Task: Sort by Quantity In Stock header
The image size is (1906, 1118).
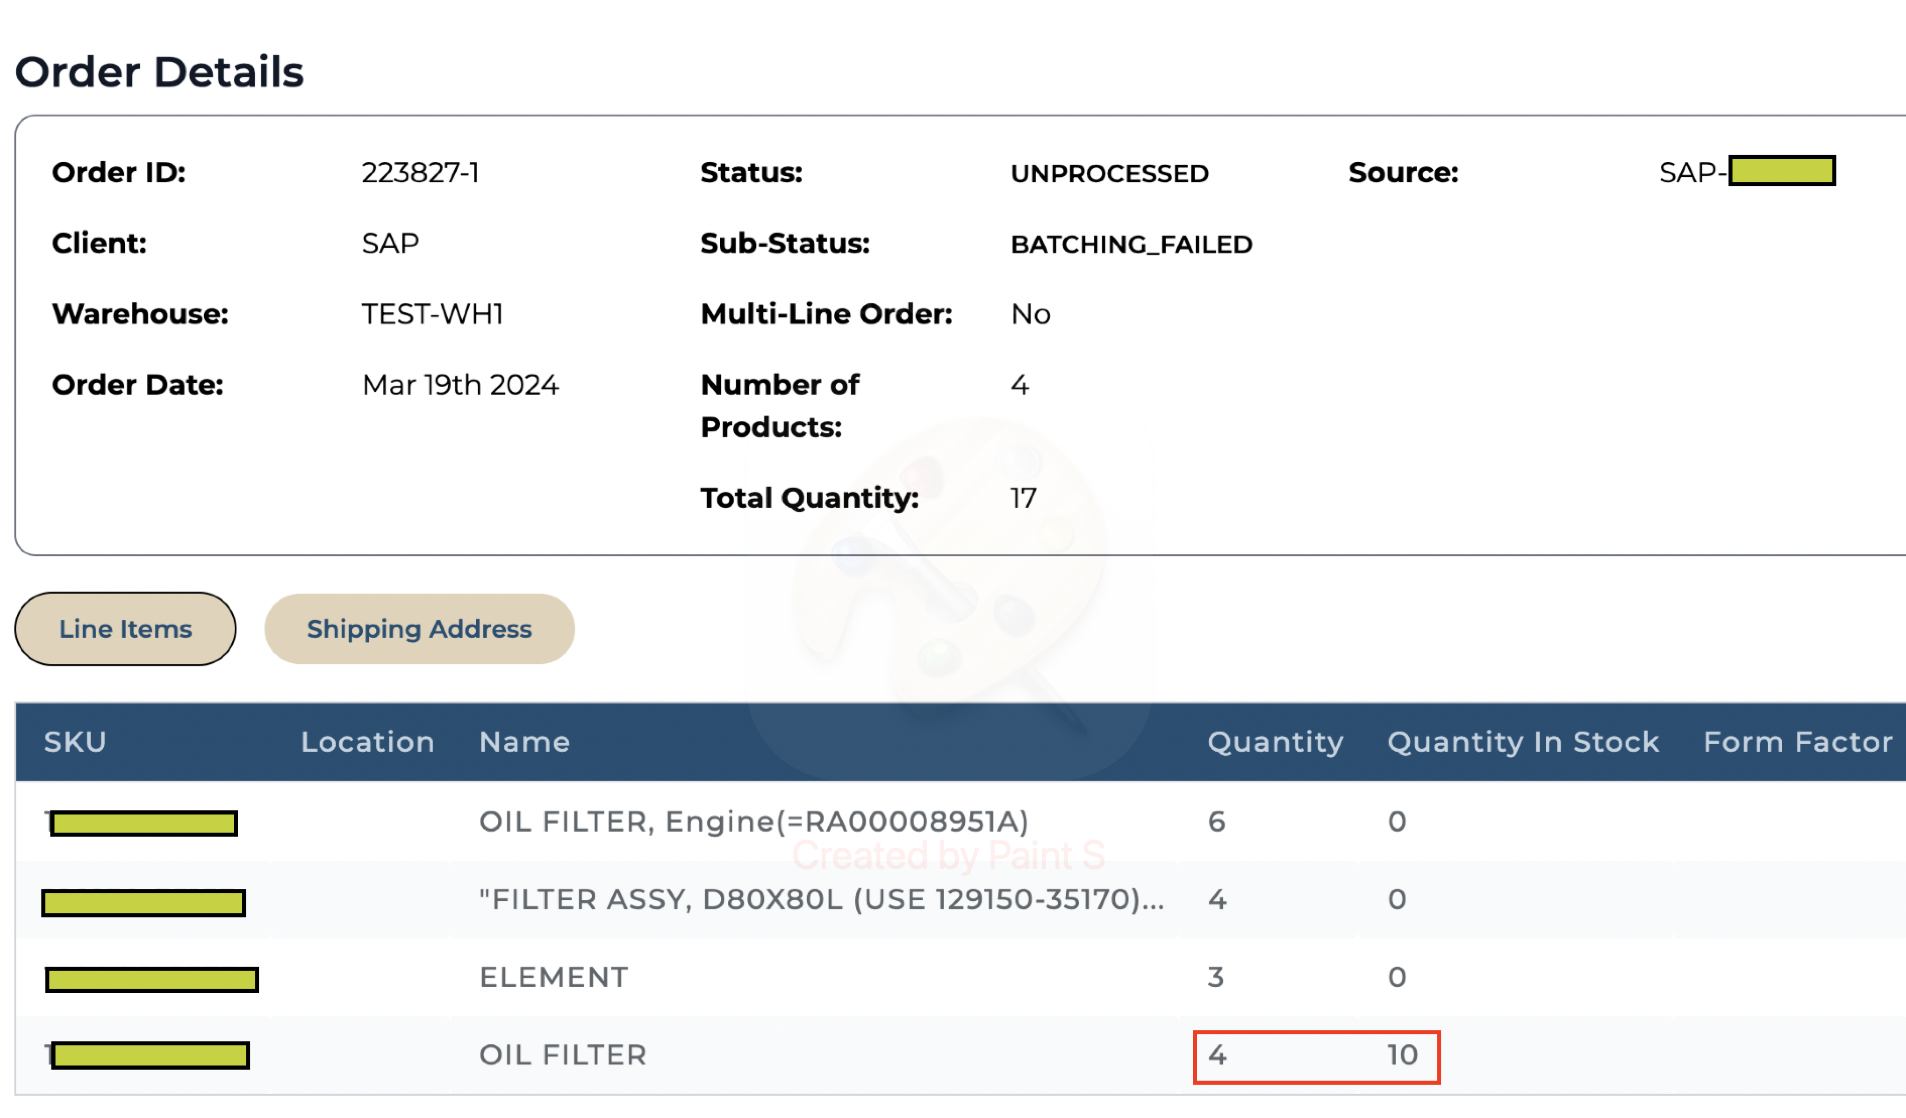Action: click(x=1522, y=742)
